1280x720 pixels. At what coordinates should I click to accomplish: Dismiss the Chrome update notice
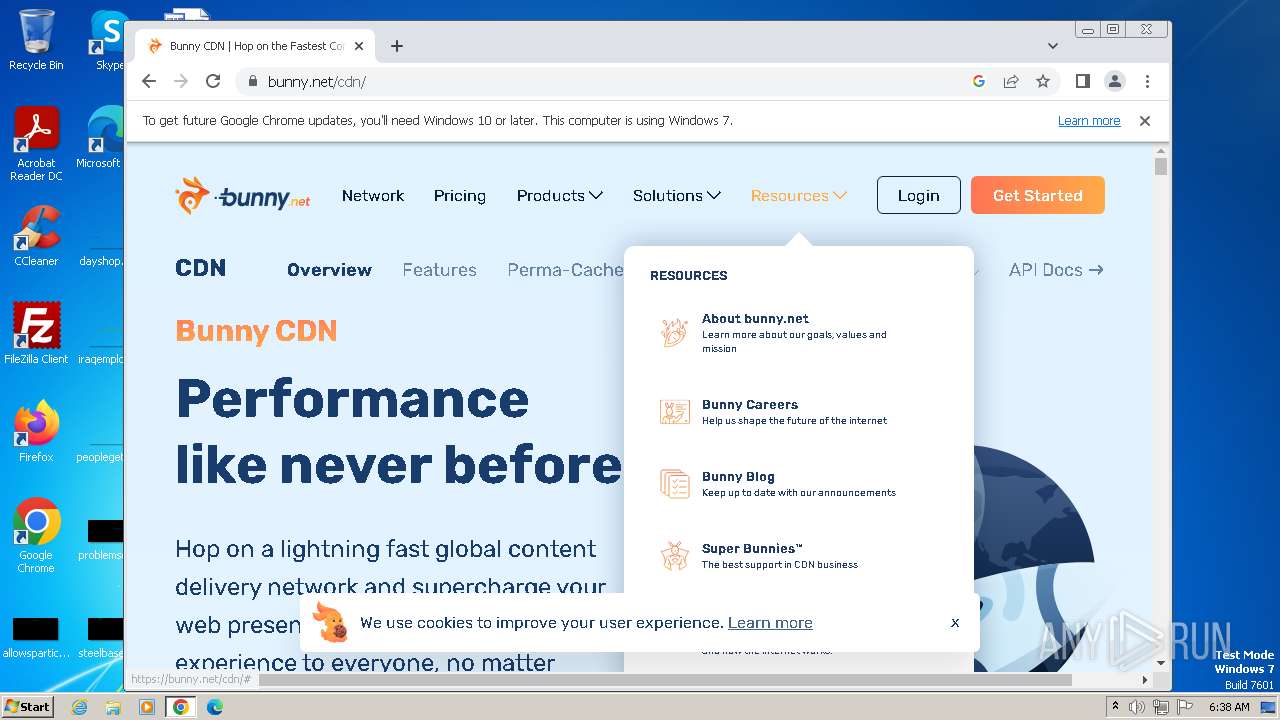tap(1145, 121)
